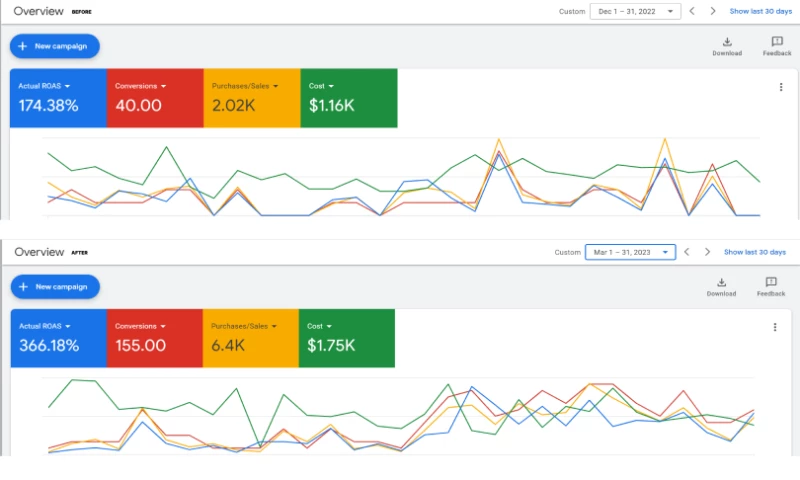
Task: Open three-dot menu on the top chart card
Action: pyautogui.click(x=781, y=87)
